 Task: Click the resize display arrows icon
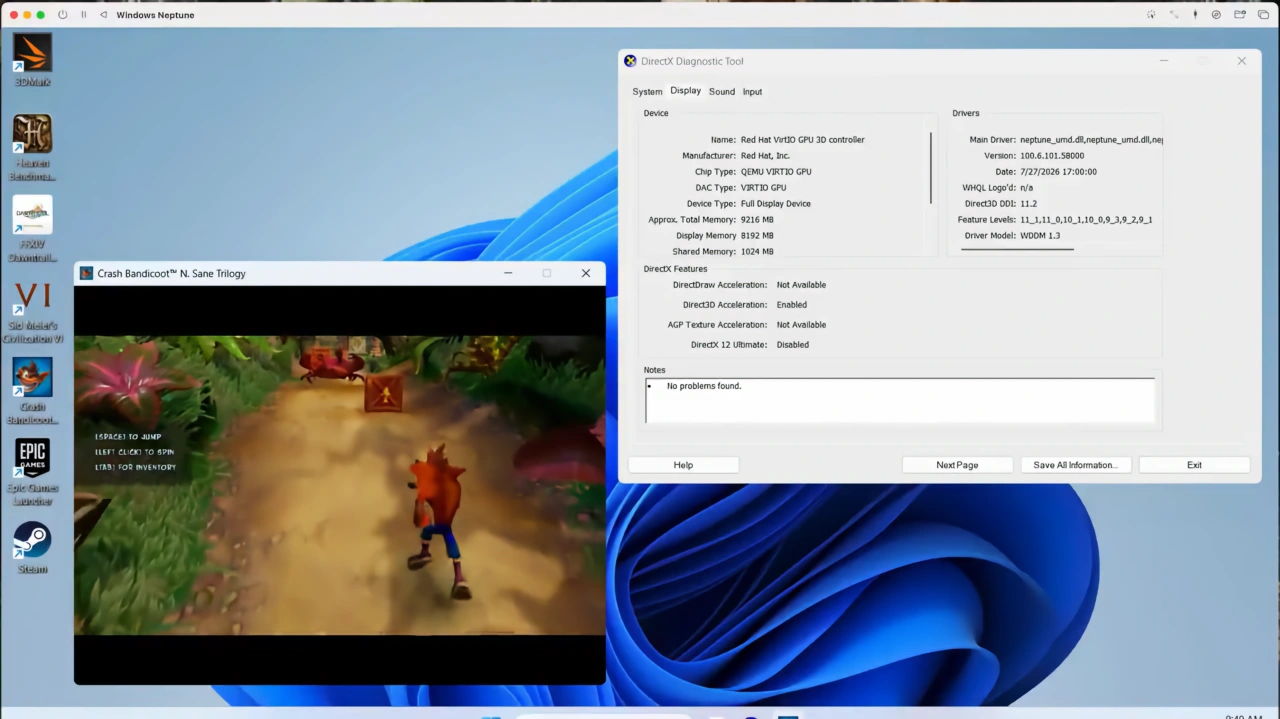tap(1174, 15)
